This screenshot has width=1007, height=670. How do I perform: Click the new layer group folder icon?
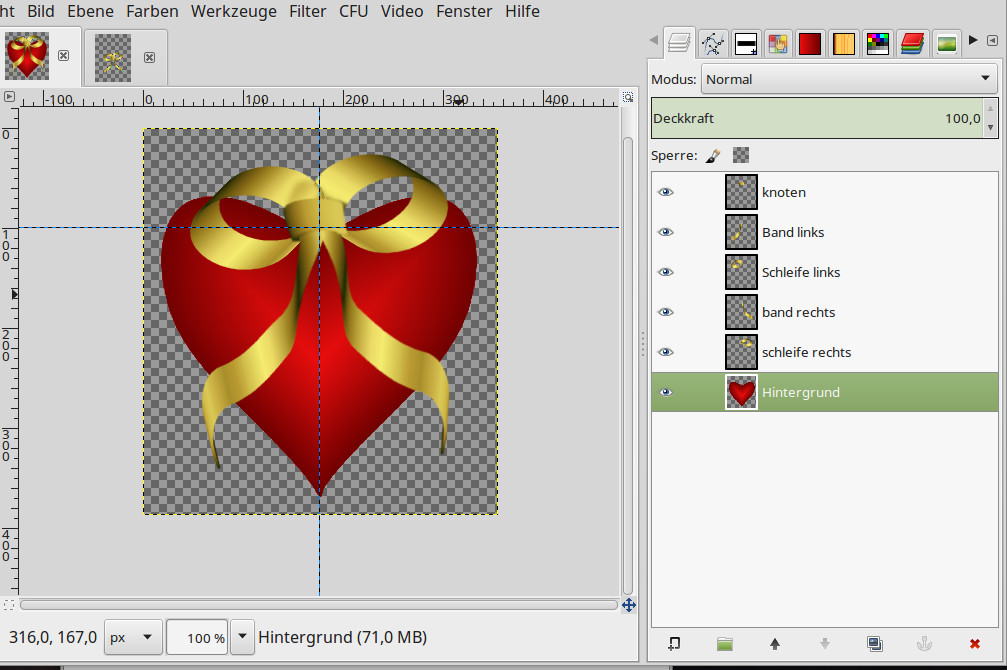coord(725,644)
